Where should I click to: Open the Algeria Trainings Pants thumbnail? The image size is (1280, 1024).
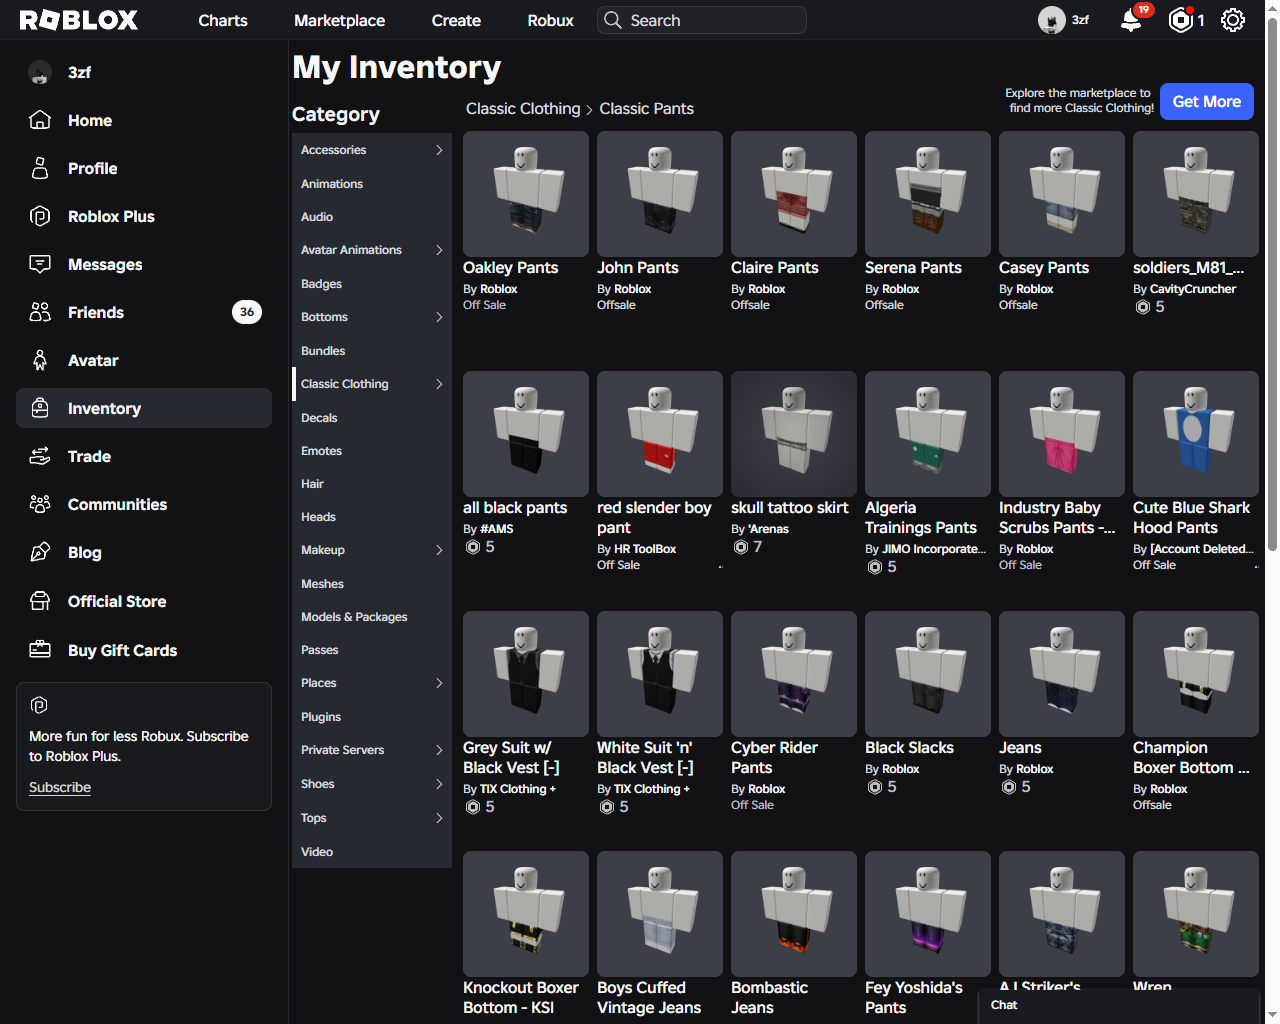(928, 434)
